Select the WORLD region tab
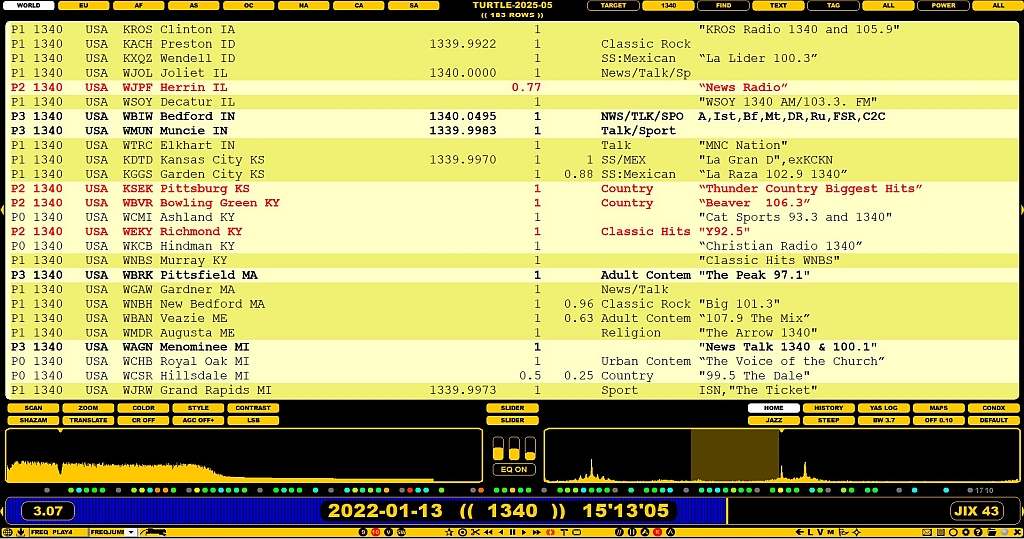 (x=28, y=5)
